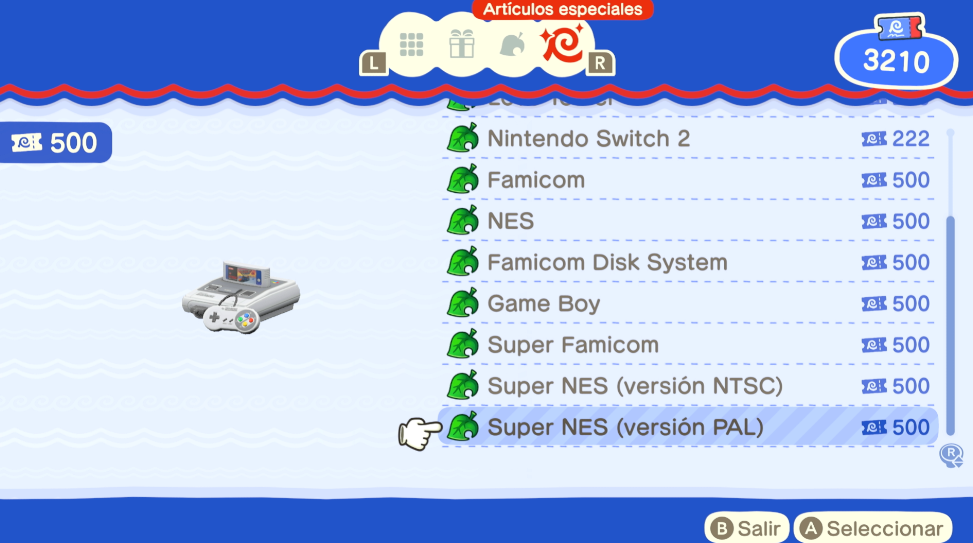Select the NES list entry
The image size is (973, 543).
(688, 221)
